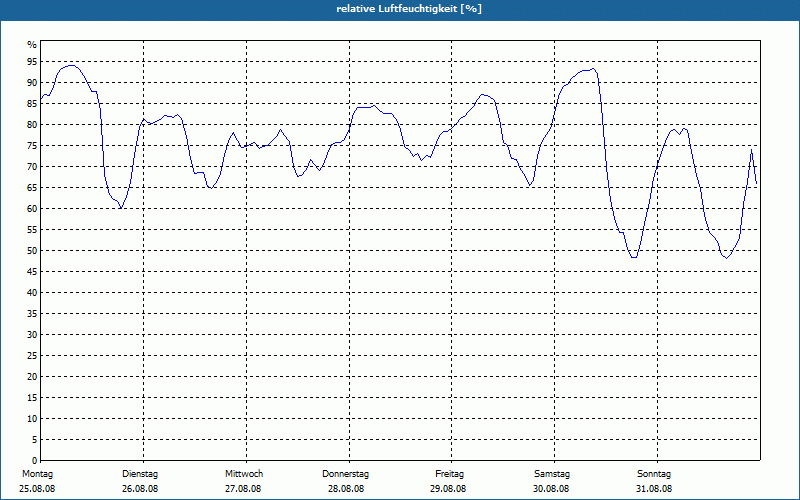Select the date "30.08.08"

point(551,489)
